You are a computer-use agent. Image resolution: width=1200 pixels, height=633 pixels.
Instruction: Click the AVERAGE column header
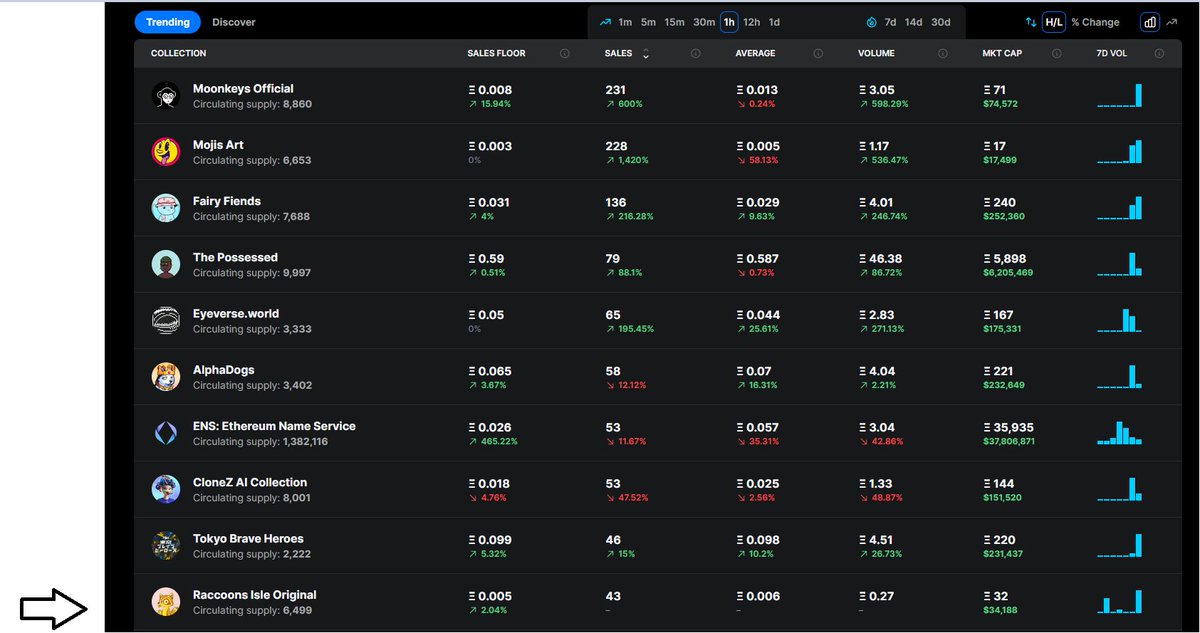pyautogui.click(x=755, y=54)
